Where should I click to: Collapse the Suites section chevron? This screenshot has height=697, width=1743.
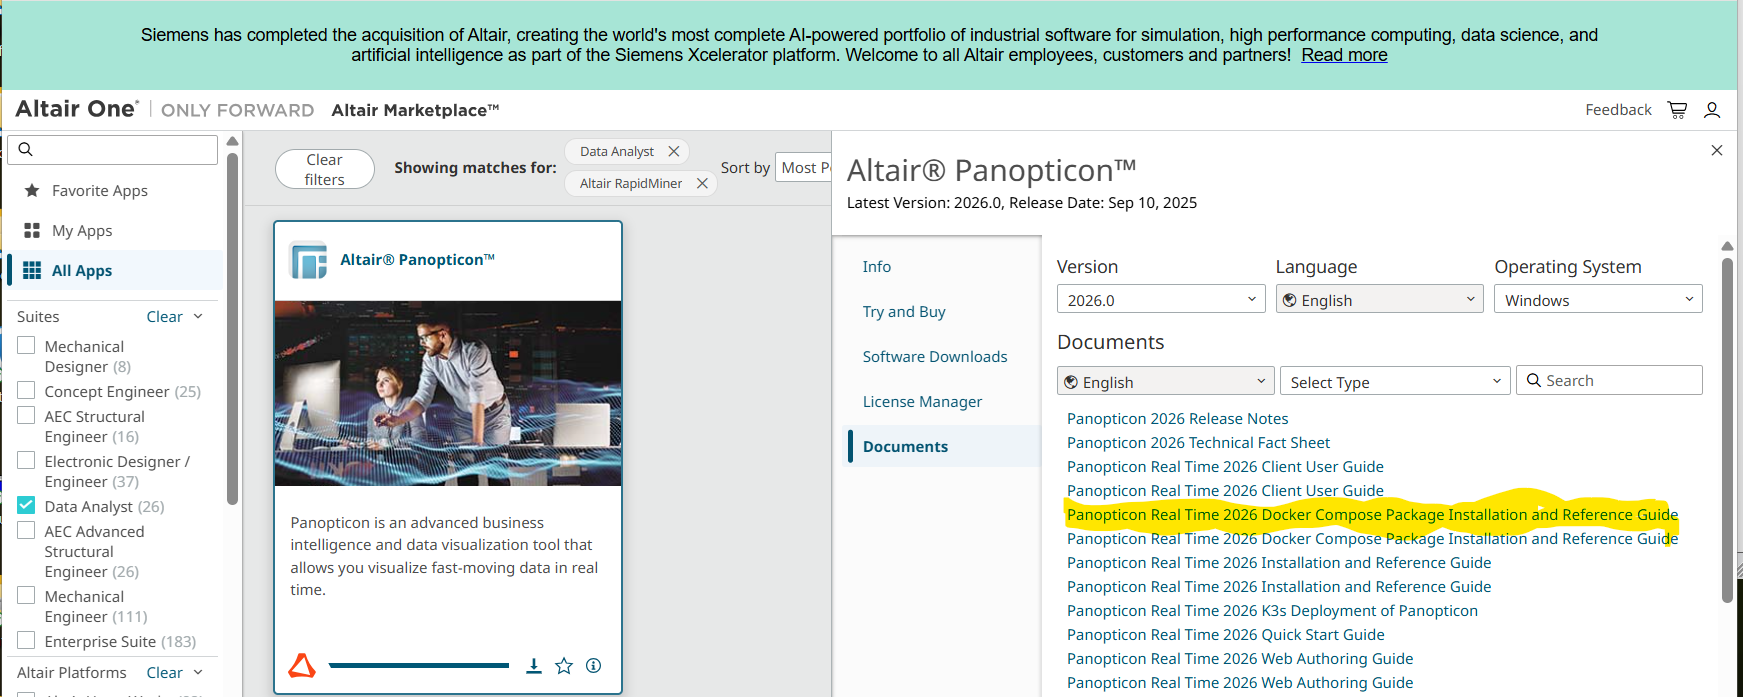(x=198, y=316)
